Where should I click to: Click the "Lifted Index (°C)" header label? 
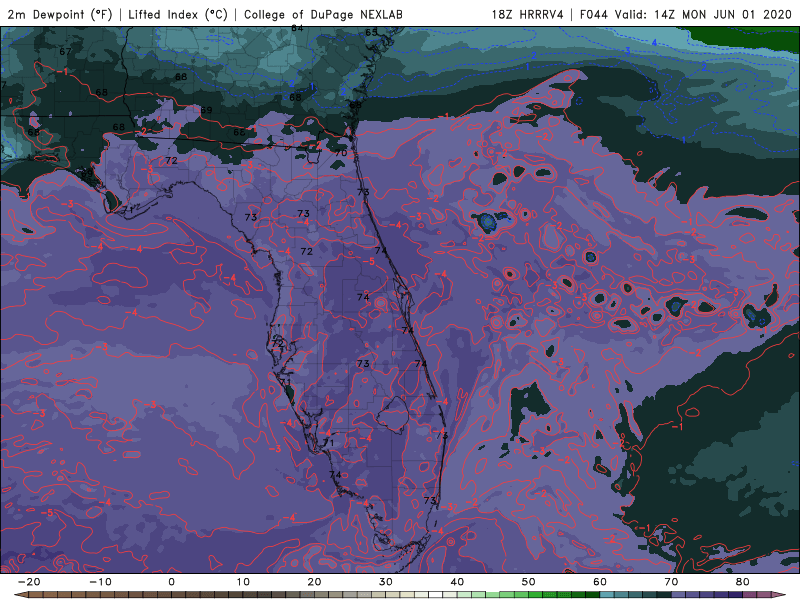(x=178, y=14)
